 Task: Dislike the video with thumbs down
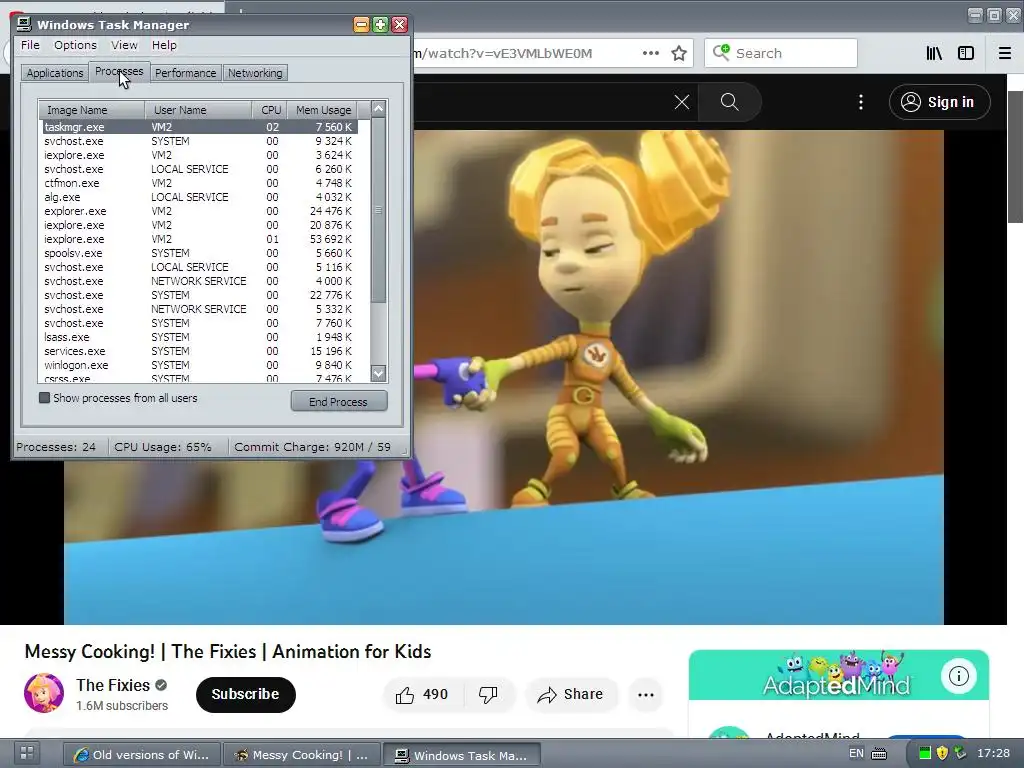click(488, 695)
